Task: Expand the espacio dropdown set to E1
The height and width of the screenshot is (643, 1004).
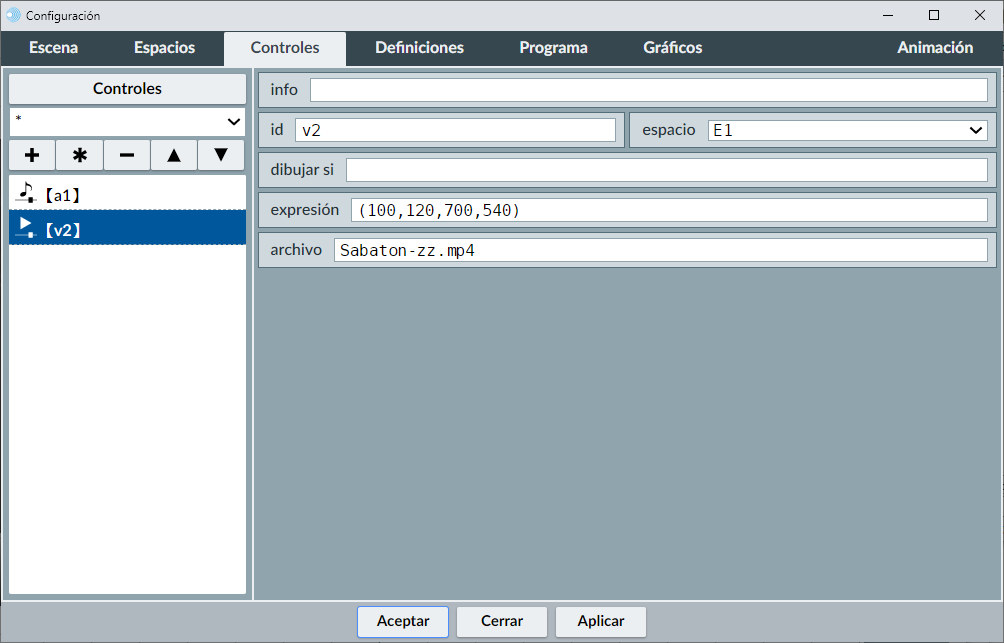Action: coord(847,130)
